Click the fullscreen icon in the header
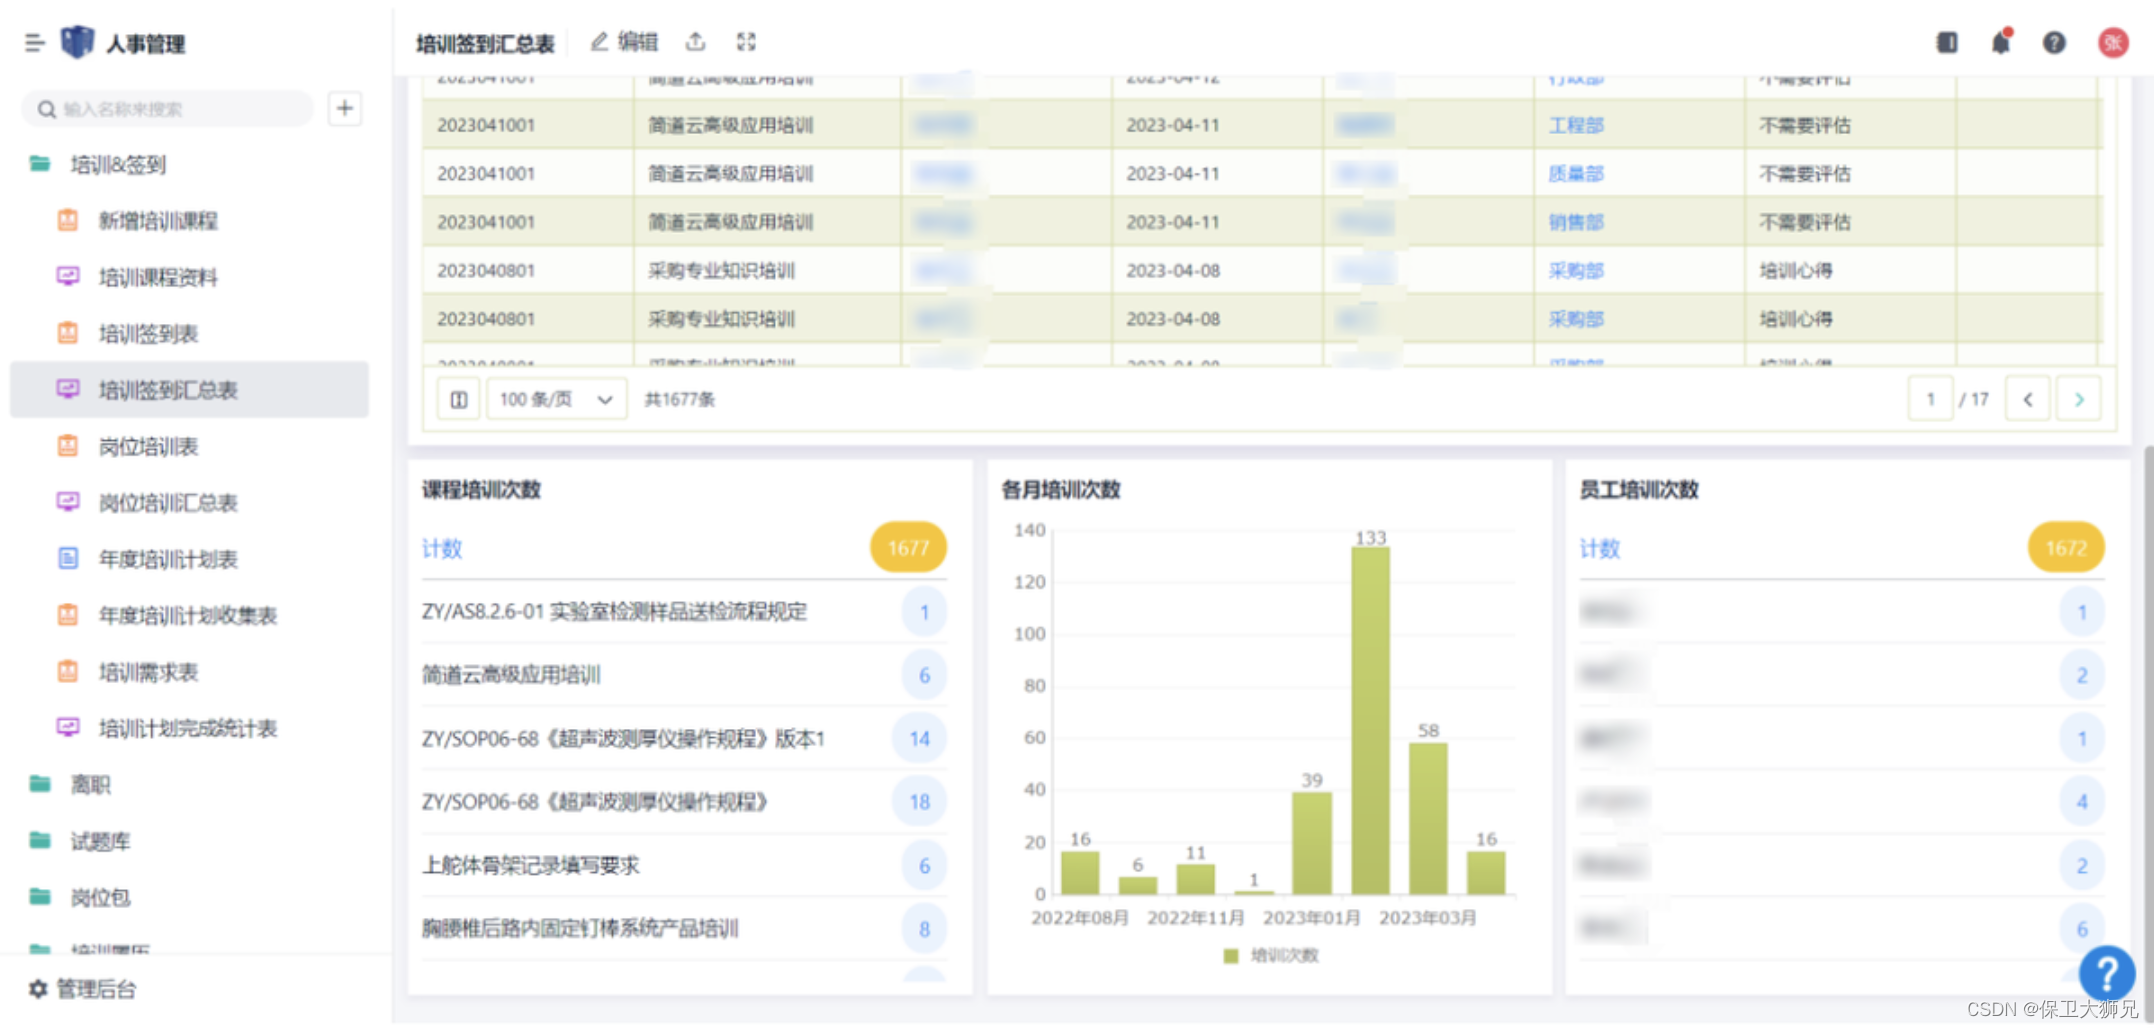This screenshot has height=1028, width=2154. (x=746, y=42)
